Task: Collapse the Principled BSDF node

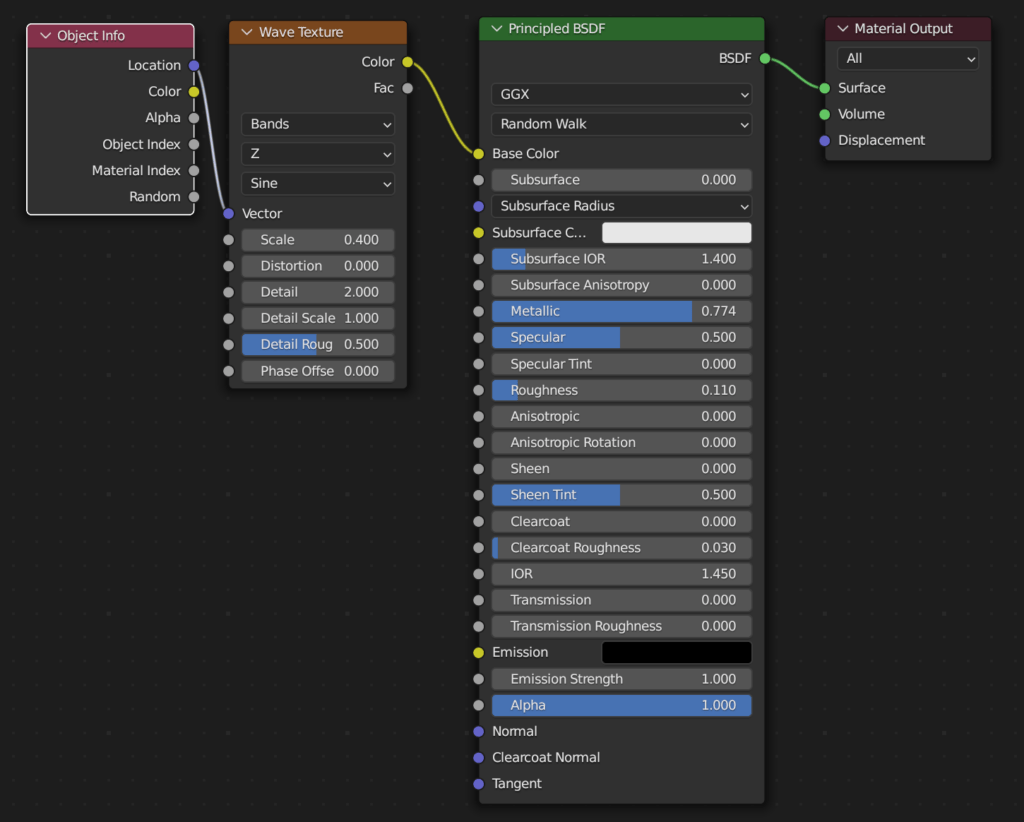Action: pyautogui.click(x=495, y=28)
